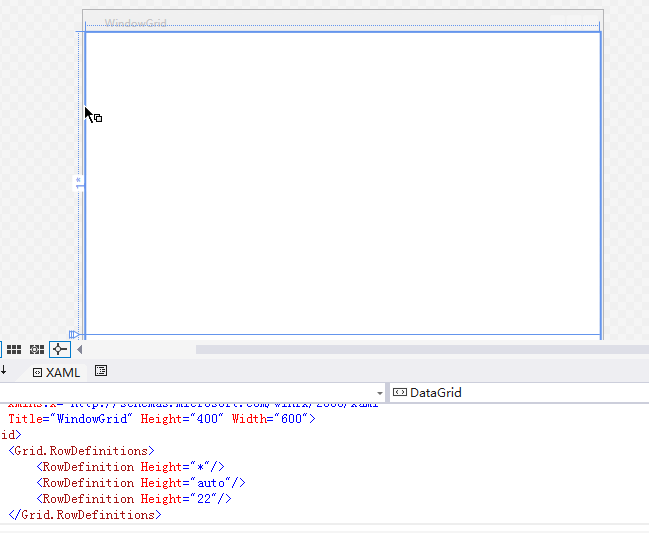
Task: Click the left scroll arrow of designer
Action: tap(80, 349)
